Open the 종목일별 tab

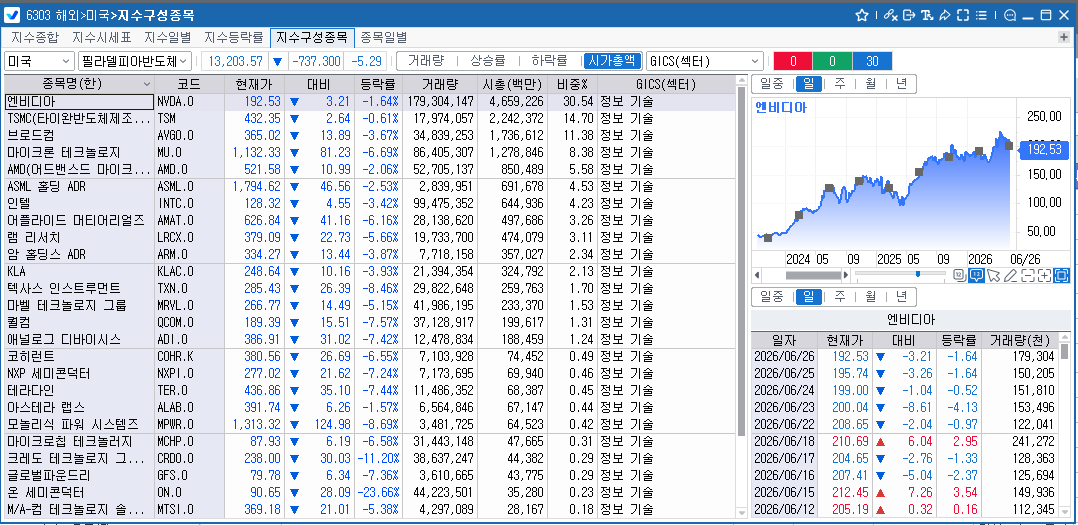tap(384, 37)
